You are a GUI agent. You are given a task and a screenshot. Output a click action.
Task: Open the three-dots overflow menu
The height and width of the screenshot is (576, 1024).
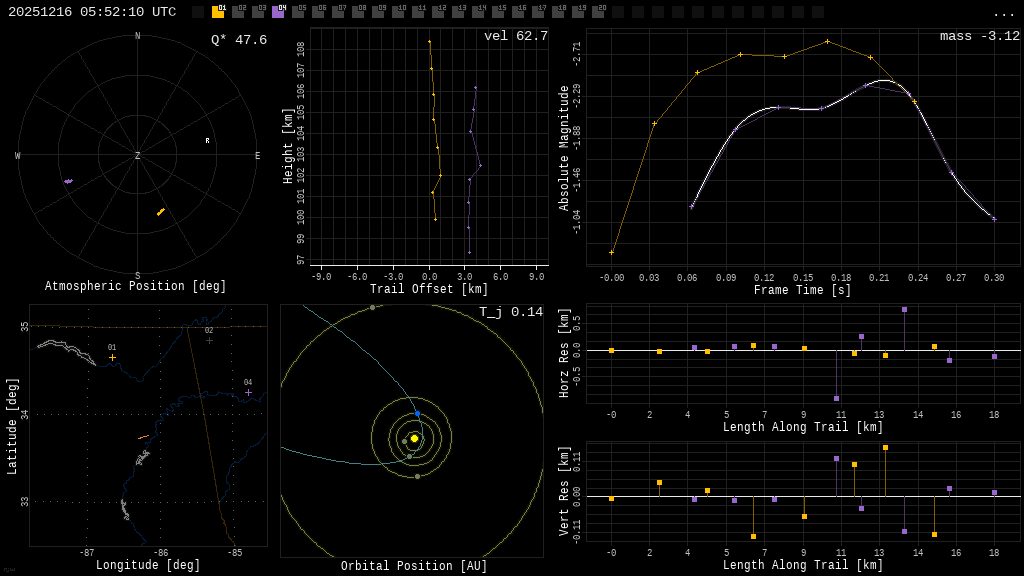coord(1003,13)
